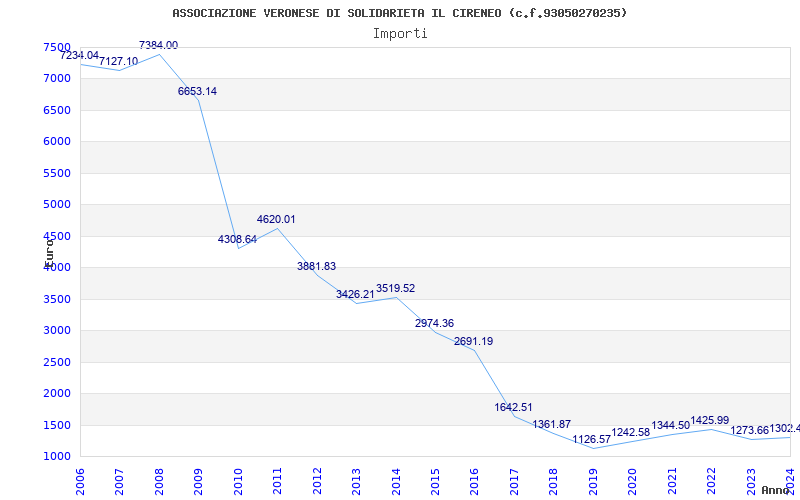The width and height of the screenshot is (800, 500).
Task: Select data label 7127.10
Action: point(118,61)
